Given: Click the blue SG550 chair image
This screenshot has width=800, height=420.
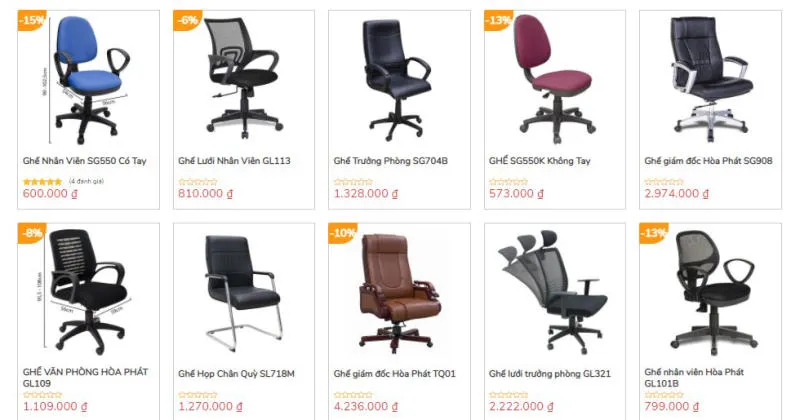Looking at the screenshot, I should click(x=88, y=80).
